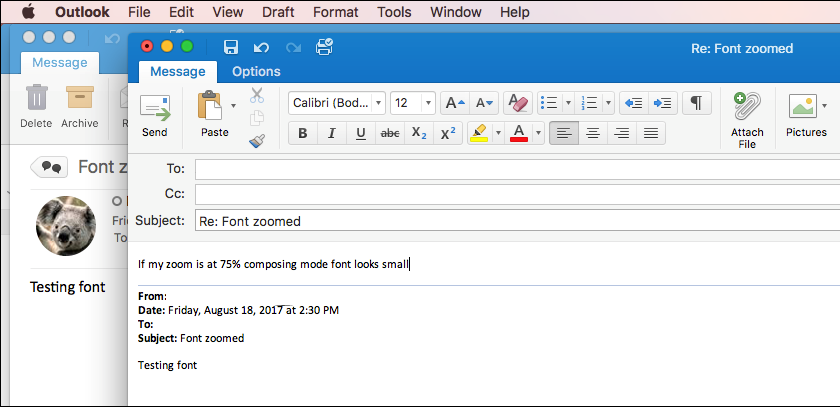Open the Format menu

(x=336, y=12)
